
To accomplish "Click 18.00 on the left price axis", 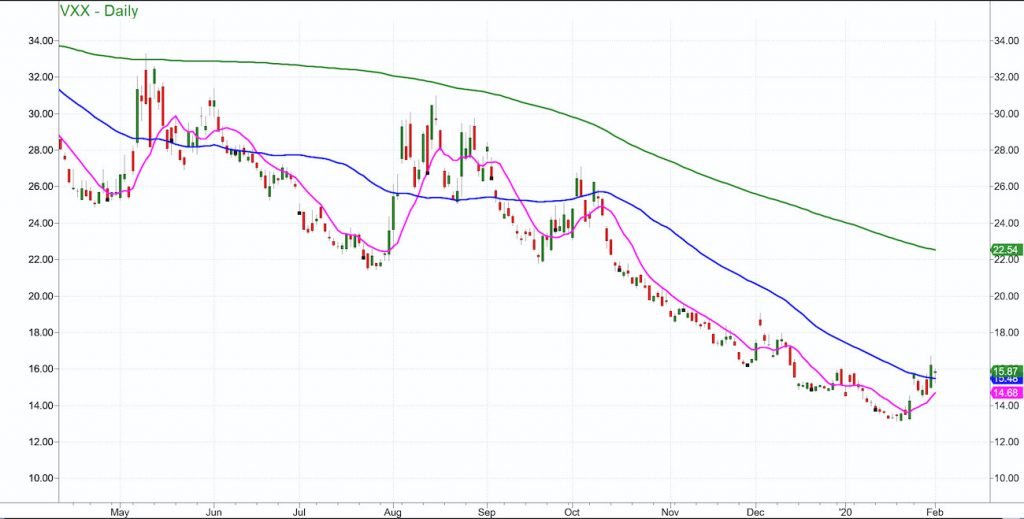I will (x=40, y=332).
